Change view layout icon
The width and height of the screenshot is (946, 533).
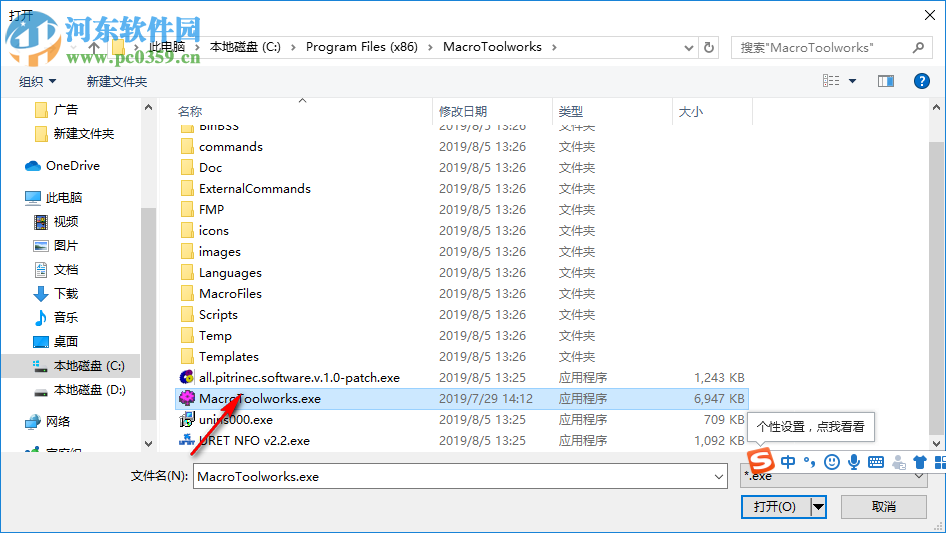[831, 81]
